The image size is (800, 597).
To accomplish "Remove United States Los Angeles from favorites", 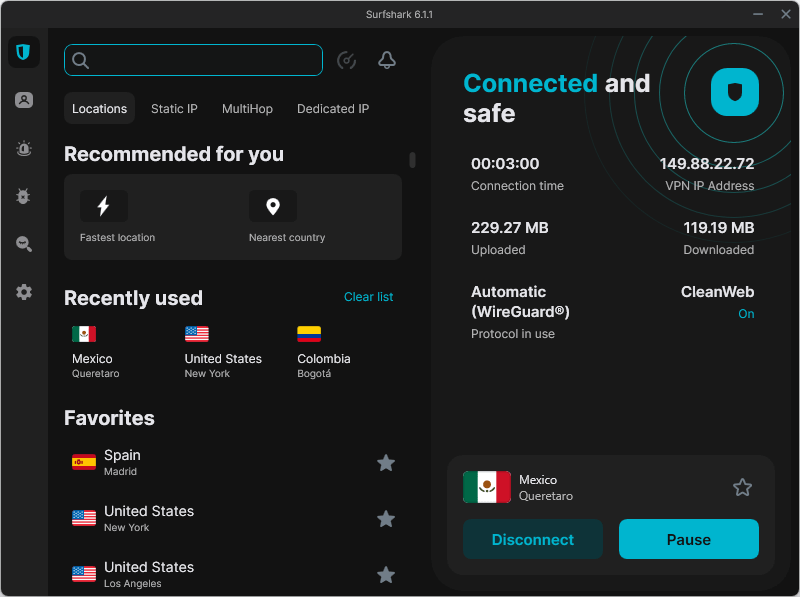I will 386,575.
